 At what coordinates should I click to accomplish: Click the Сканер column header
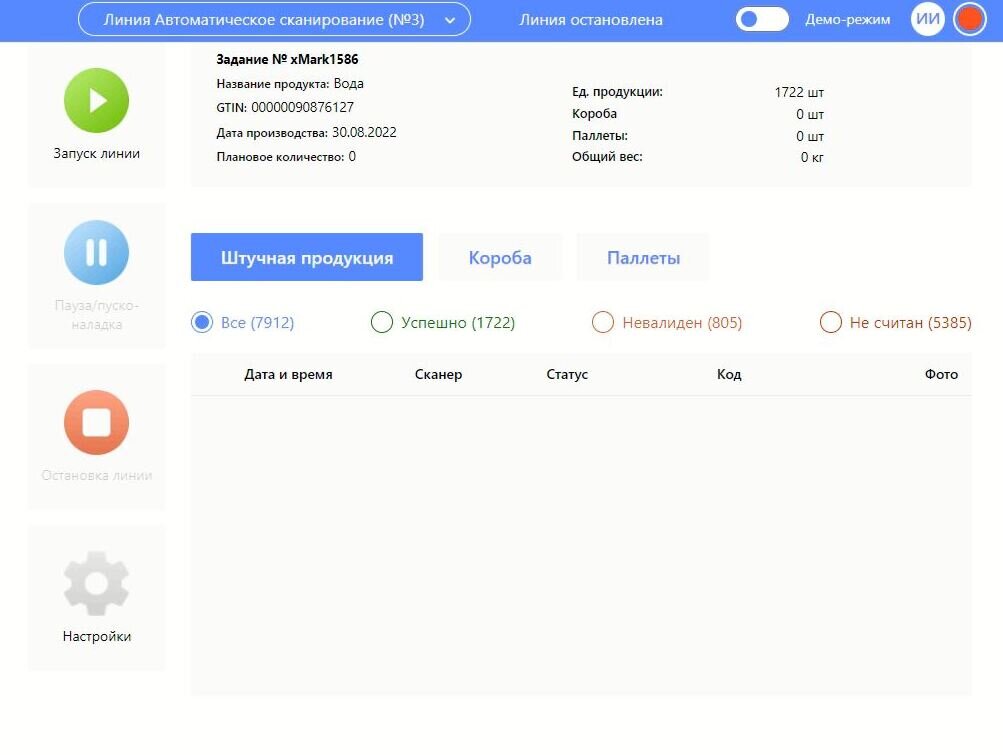[438, 374]
